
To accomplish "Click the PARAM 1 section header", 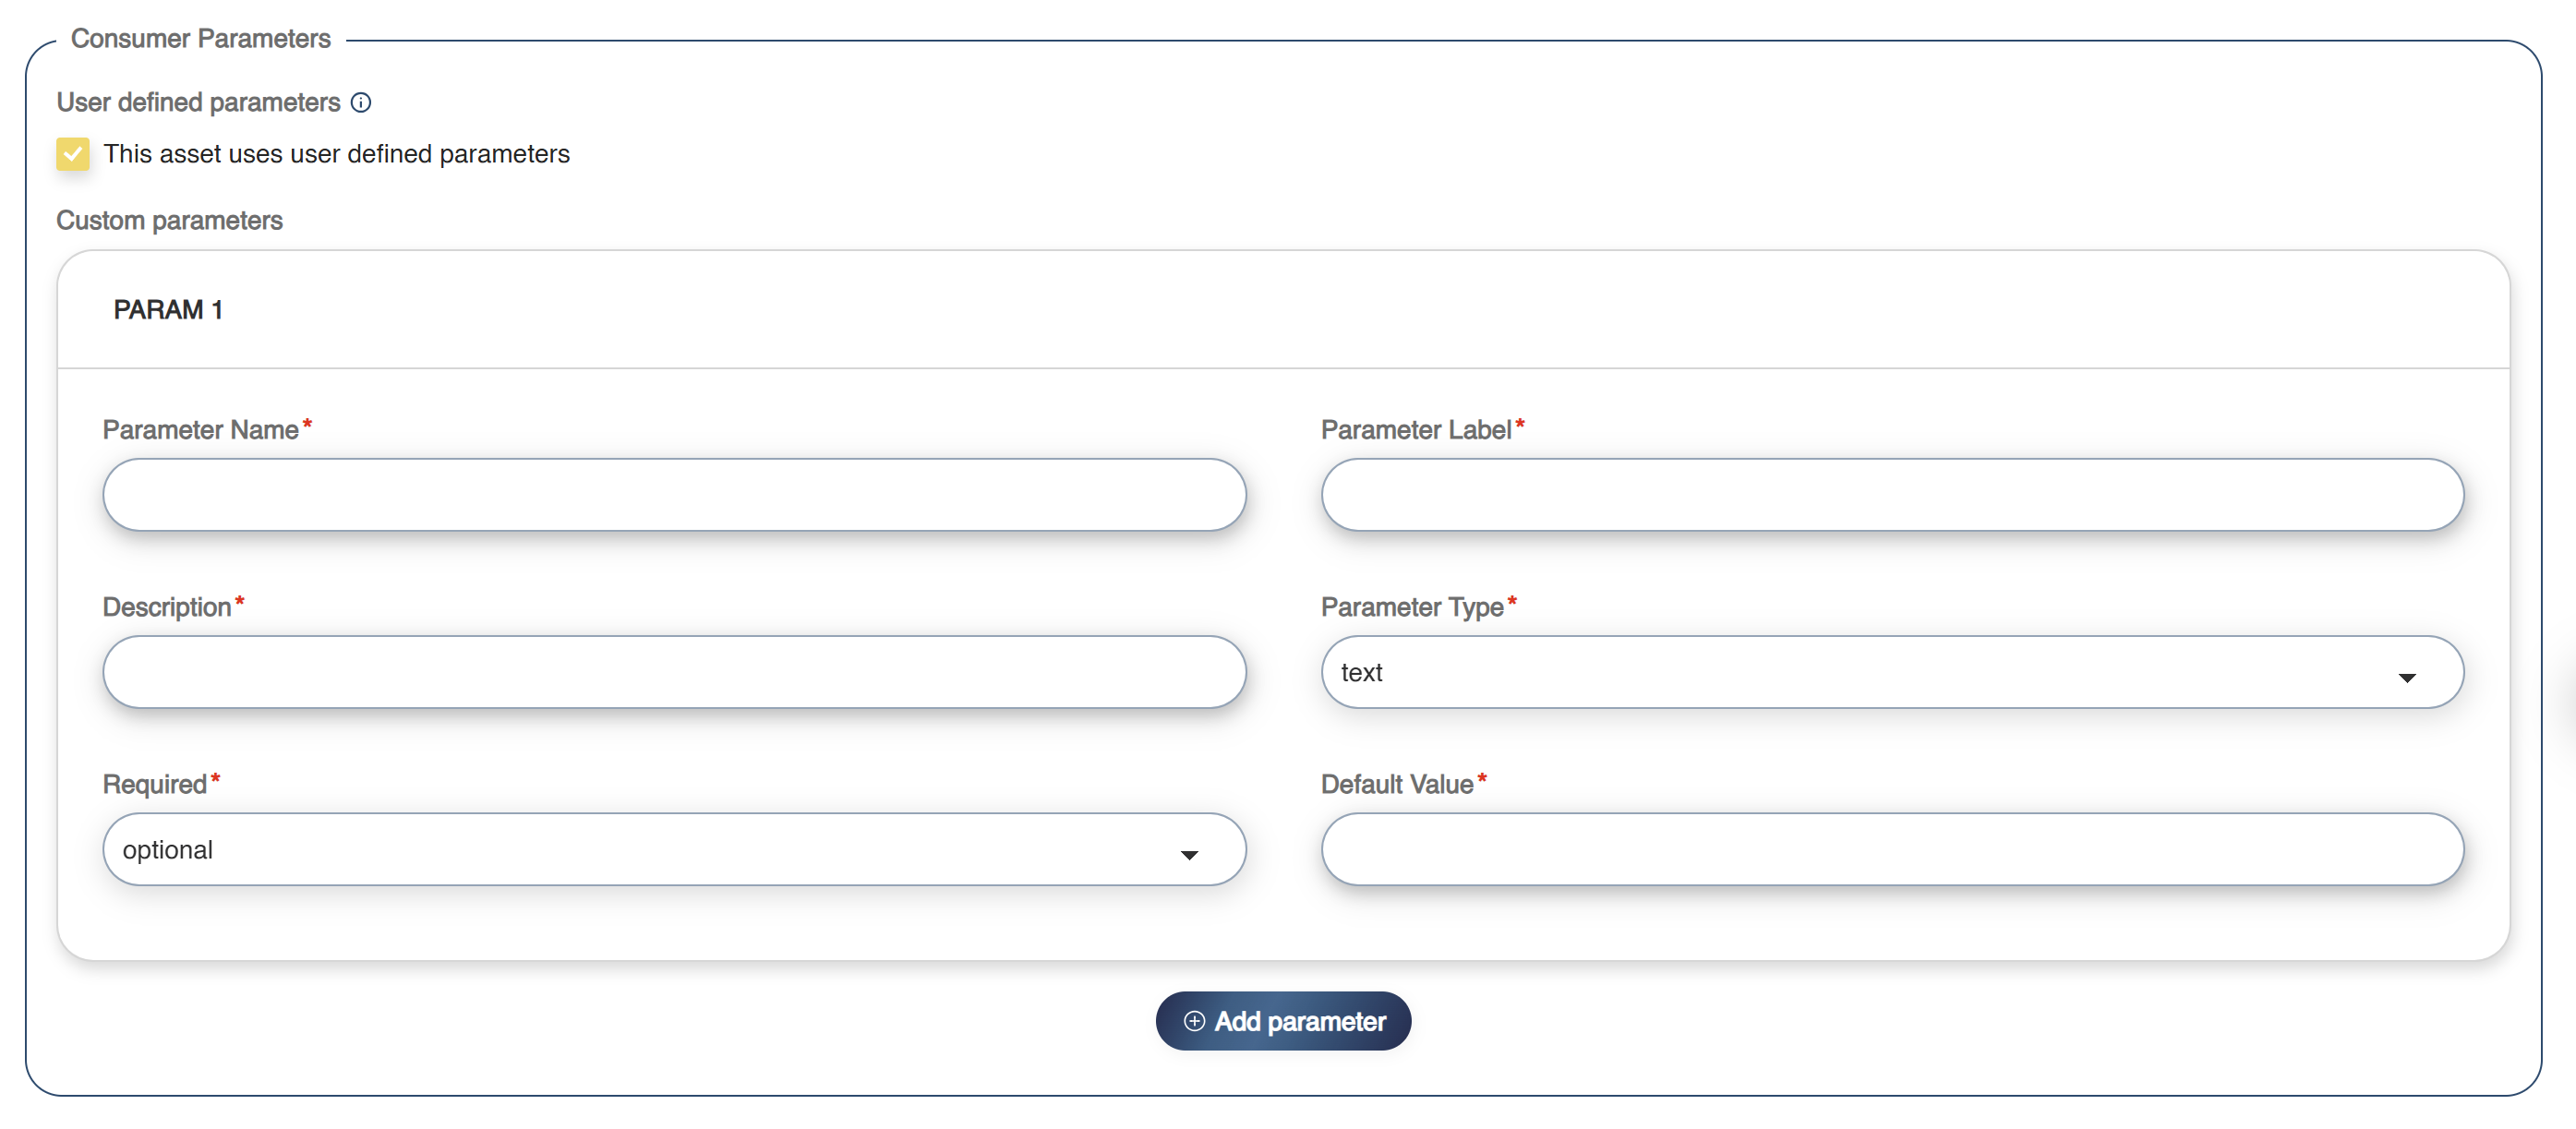I will [168, 310].
